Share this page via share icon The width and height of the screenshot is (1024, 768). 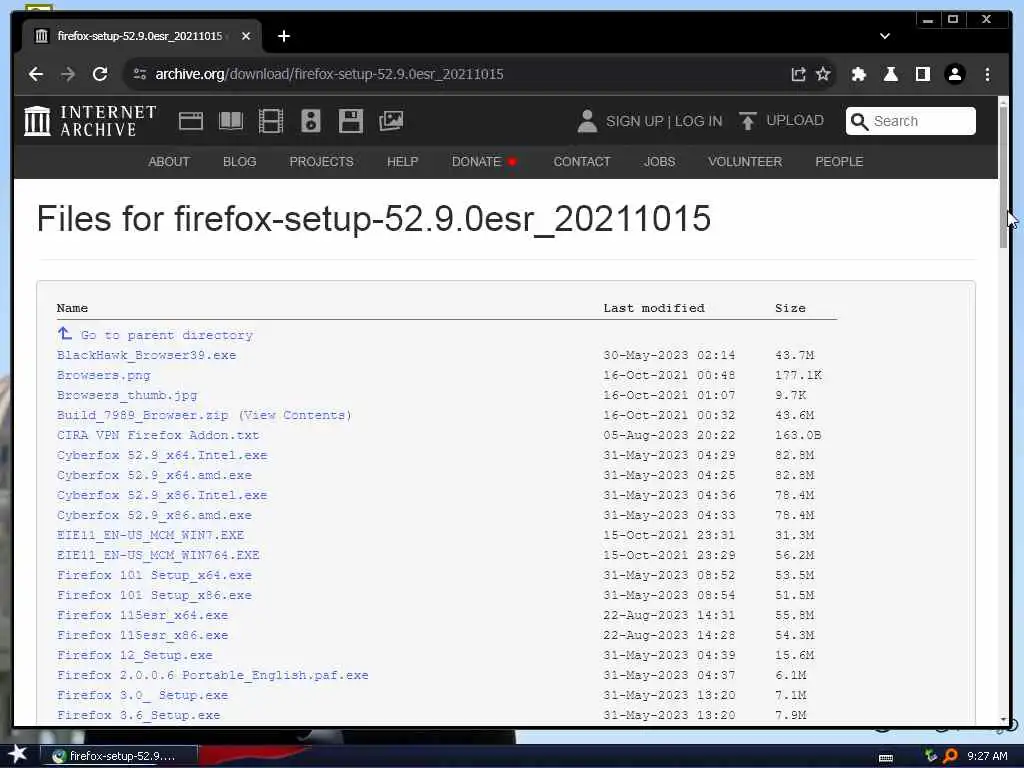pyautogui.click(x=798, y=74)
